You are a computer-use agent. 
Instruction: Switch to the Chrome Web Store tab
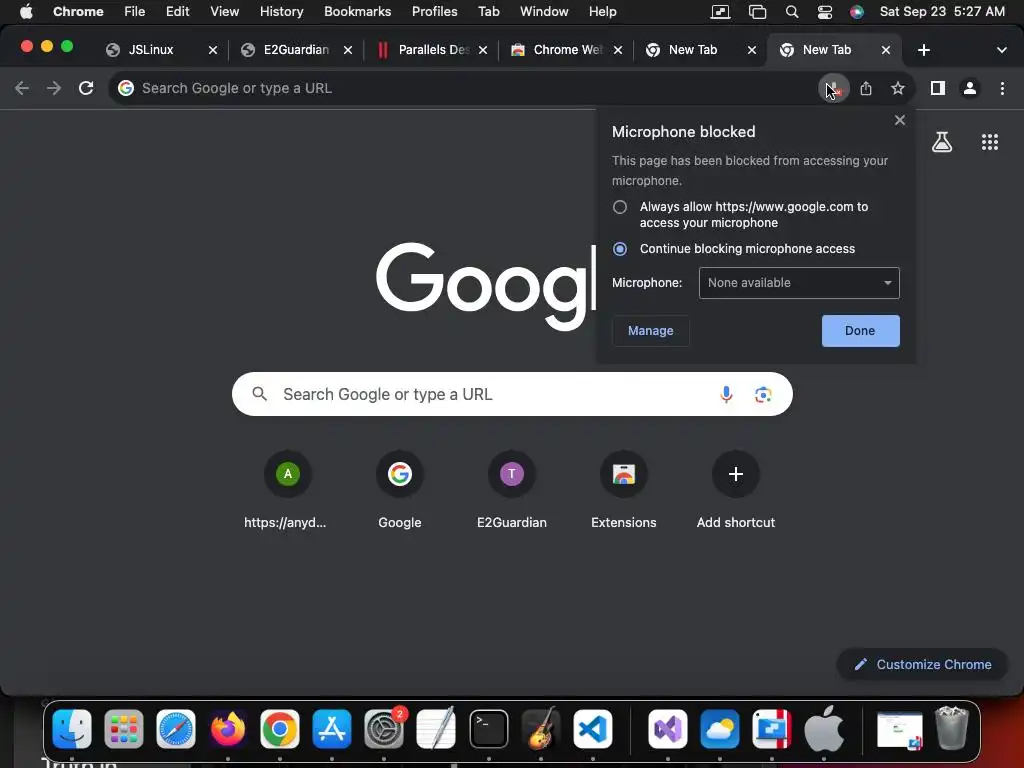[568, 50]
